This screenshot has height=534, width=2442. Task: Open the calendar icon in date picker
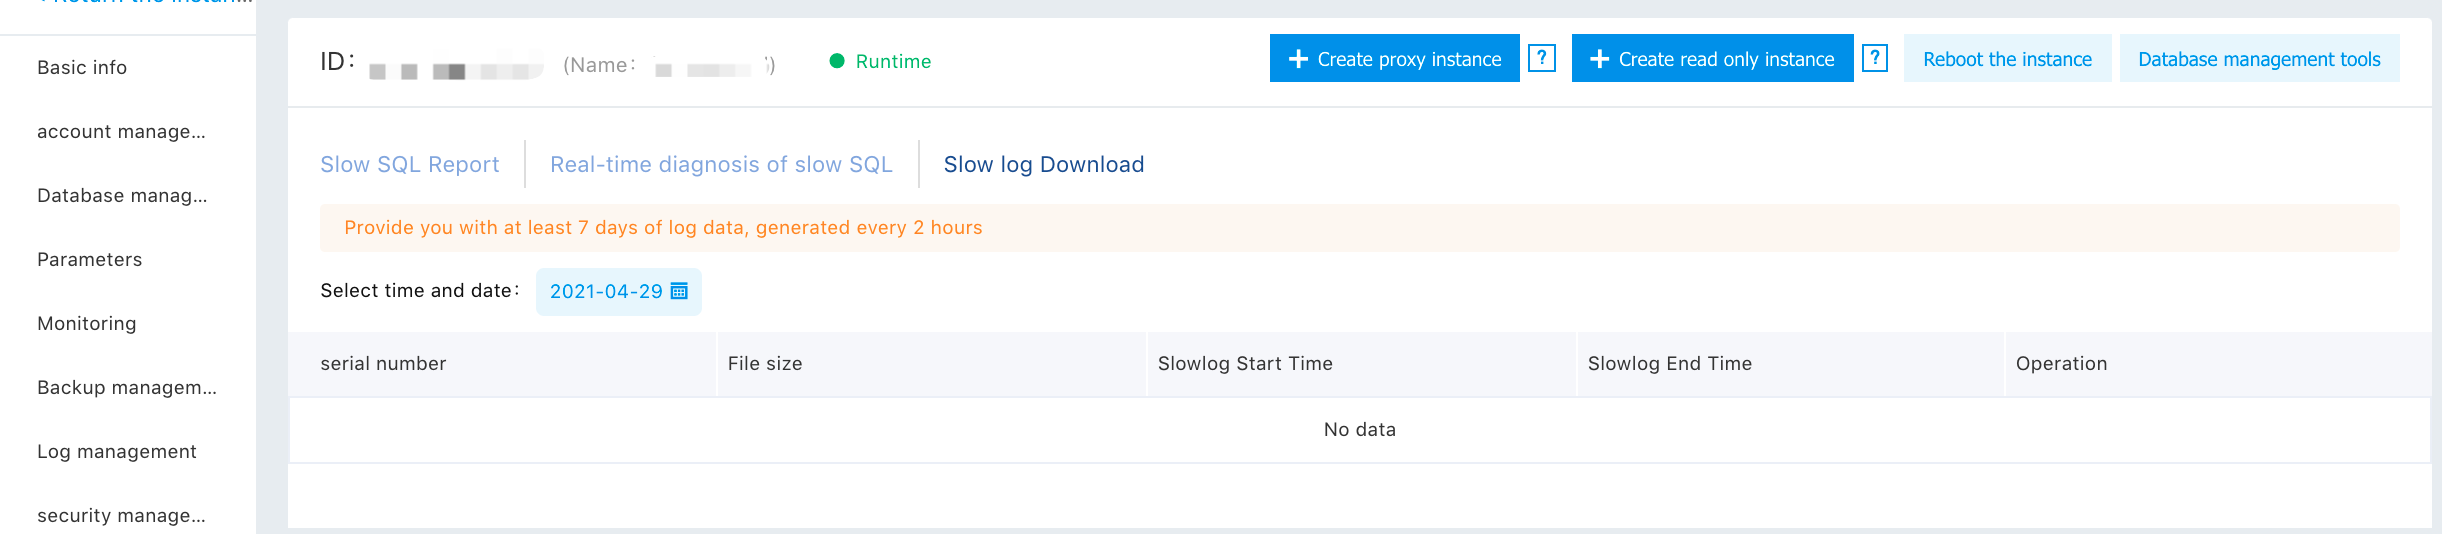pos(680,291)
